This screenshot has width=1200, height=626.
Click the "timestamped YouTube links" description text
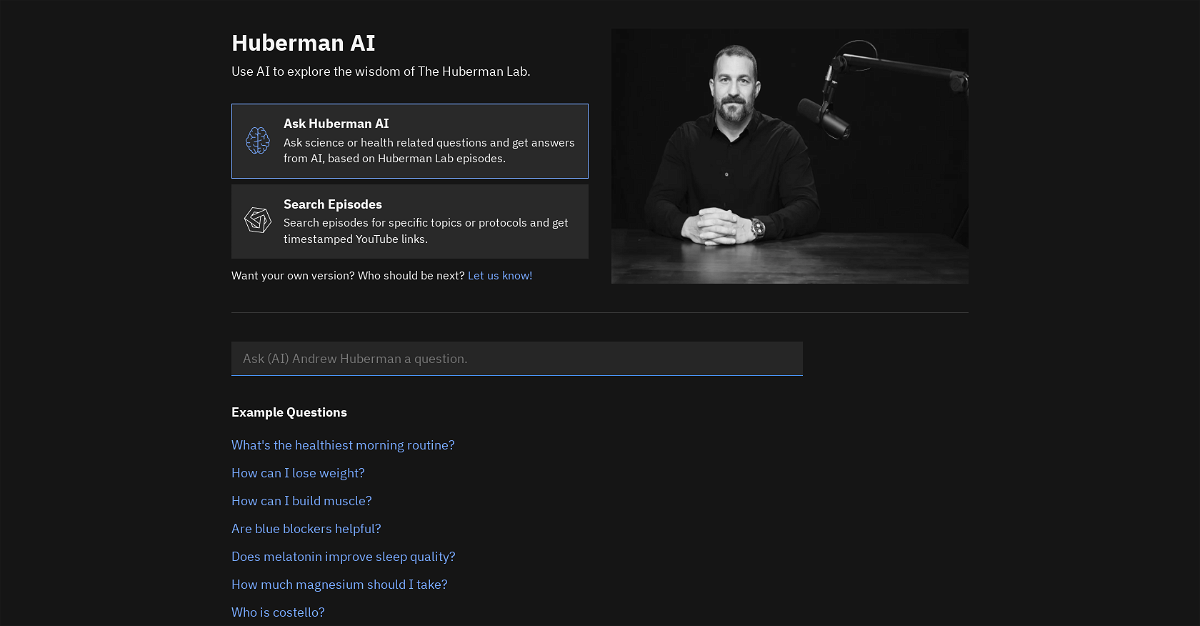point(355,239)
